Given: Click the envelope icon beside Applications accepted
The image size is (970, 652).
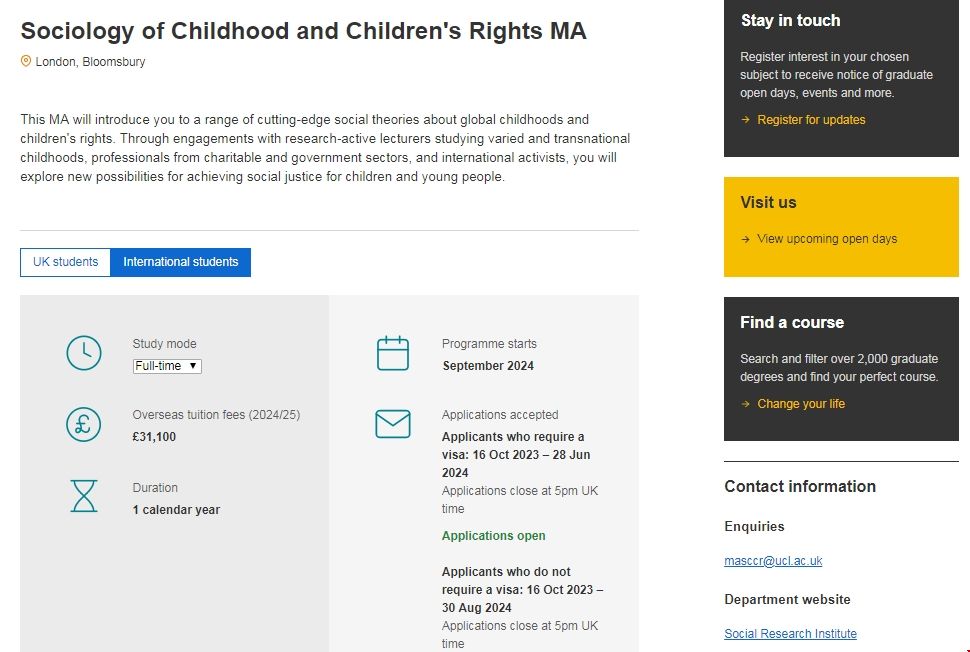Looking at the screenshot, I should pos(393,424).
